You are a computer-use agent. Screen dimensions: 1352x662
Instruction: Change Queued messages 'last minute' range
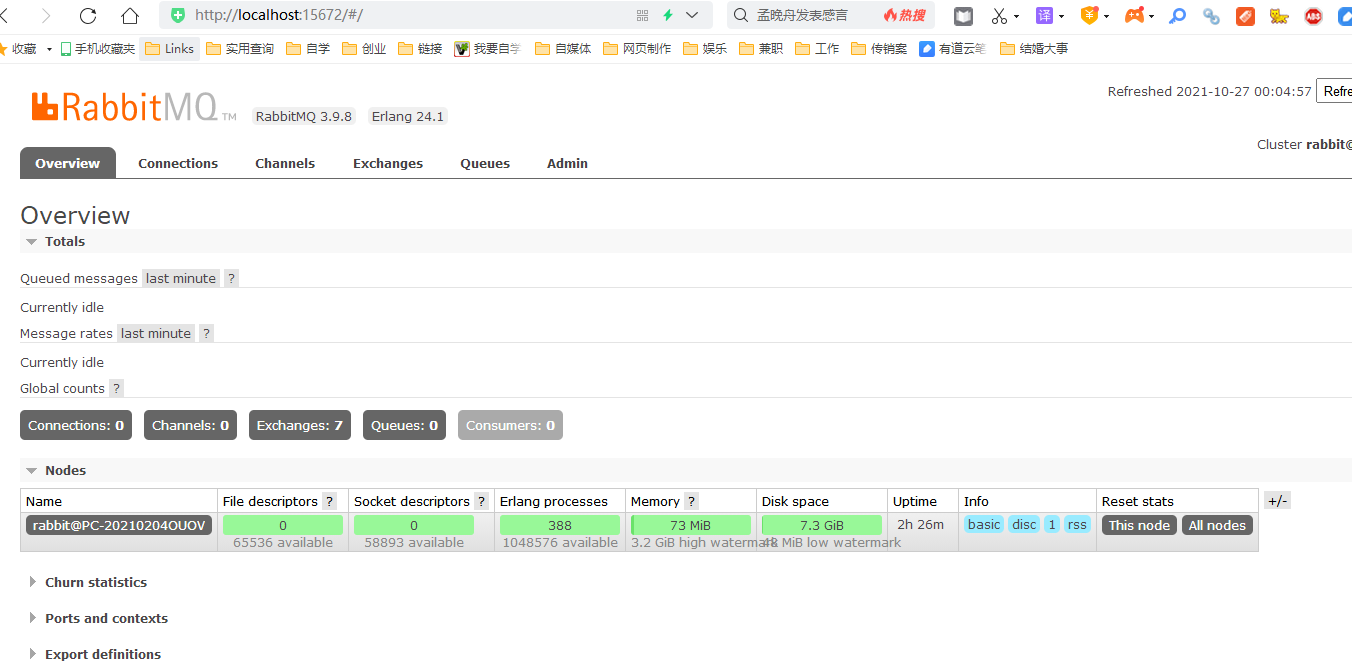(x=181, y=278)
